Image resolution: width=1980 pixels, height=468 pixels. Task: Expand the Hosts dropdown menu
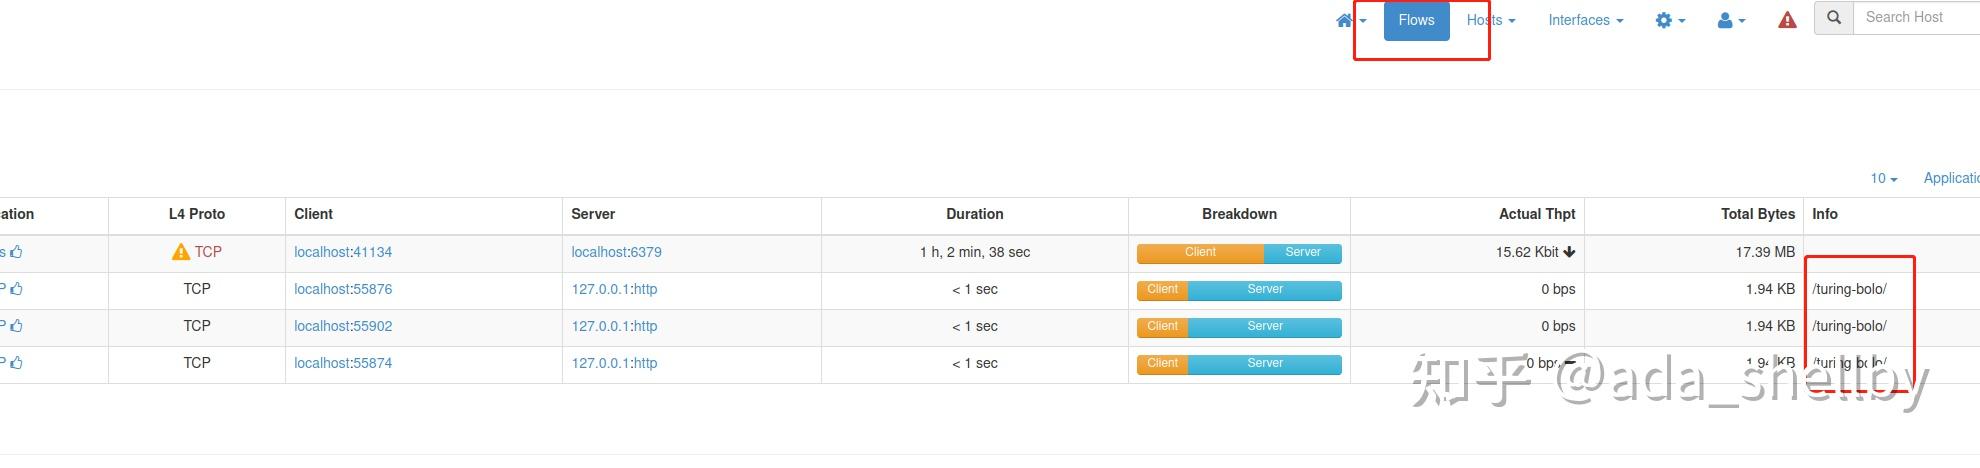coord(1490,20)
